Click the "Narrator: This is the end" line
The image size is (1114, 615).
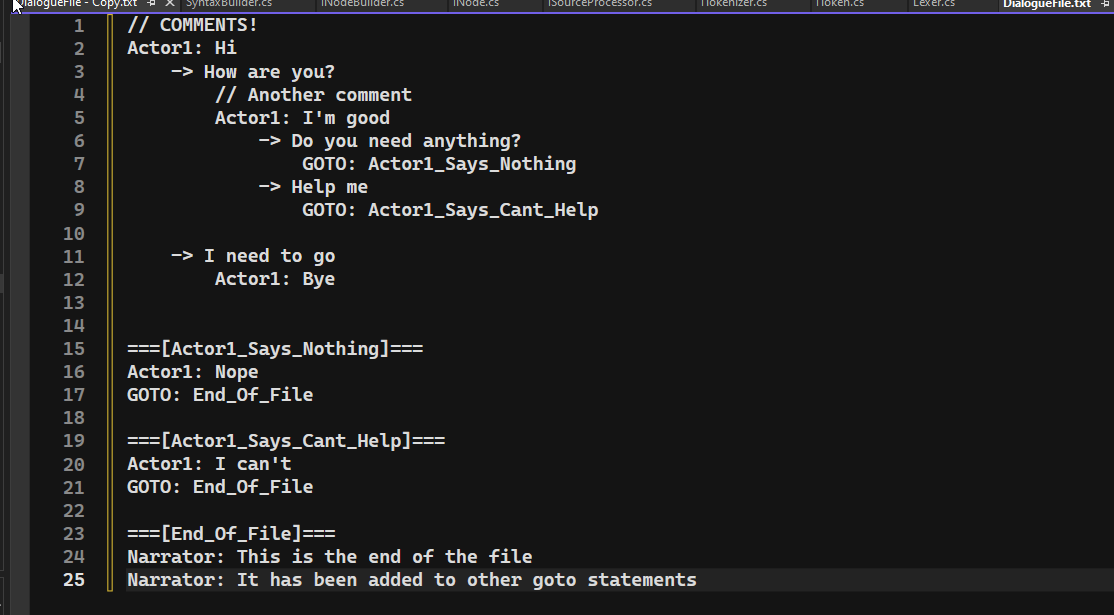pos(329,556)
